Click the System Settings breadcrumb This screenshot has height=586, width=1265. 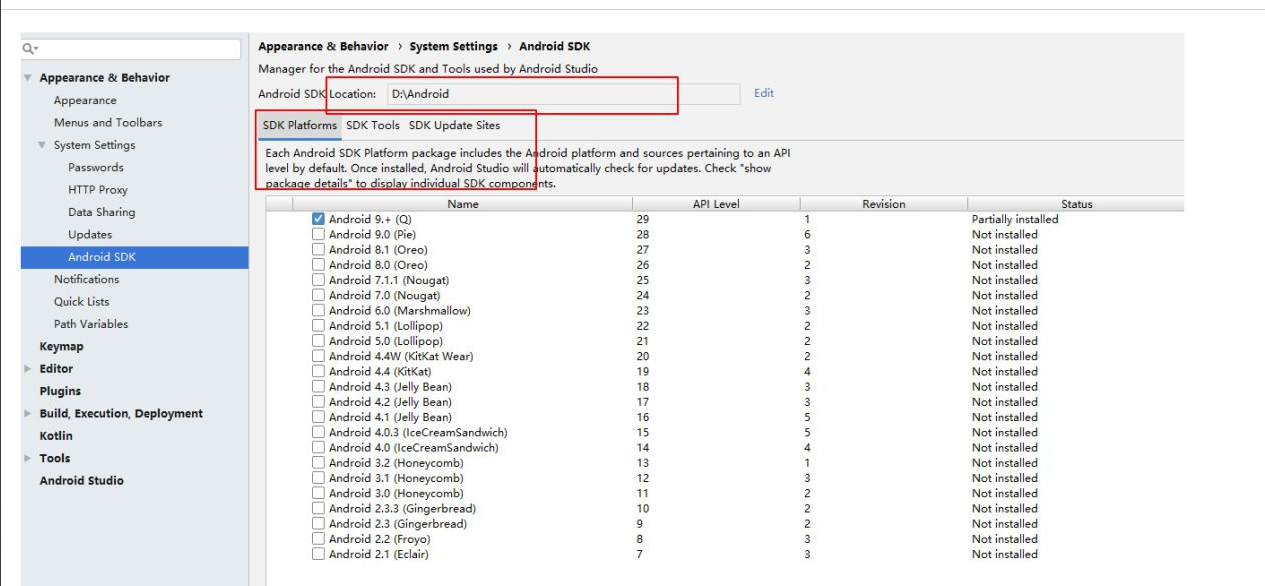click(454, 47)
